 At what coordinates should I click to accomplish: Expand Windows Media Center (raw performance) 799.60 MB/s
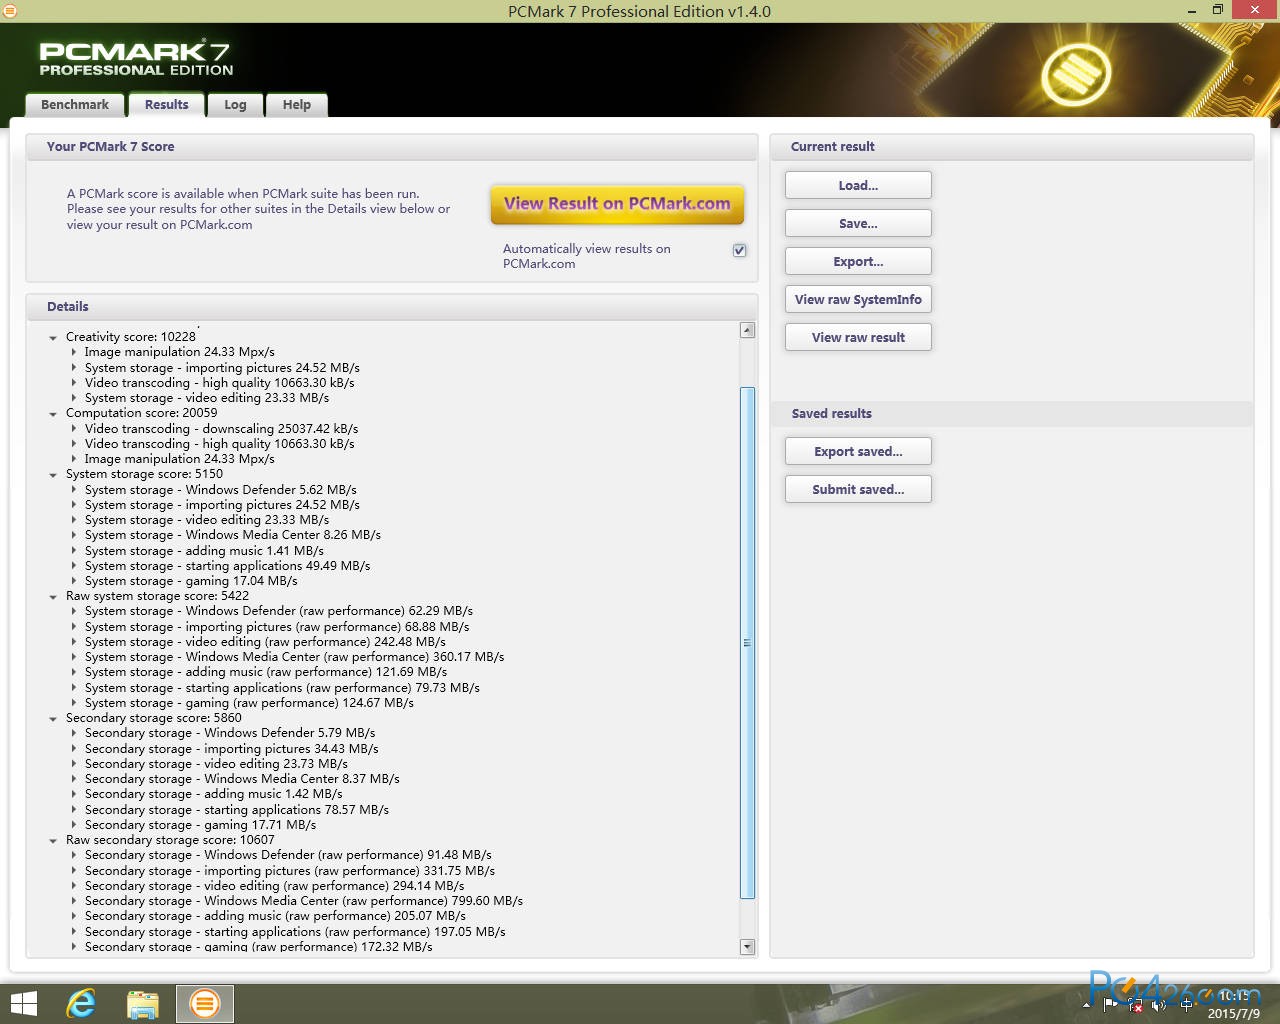coord(74,901)
